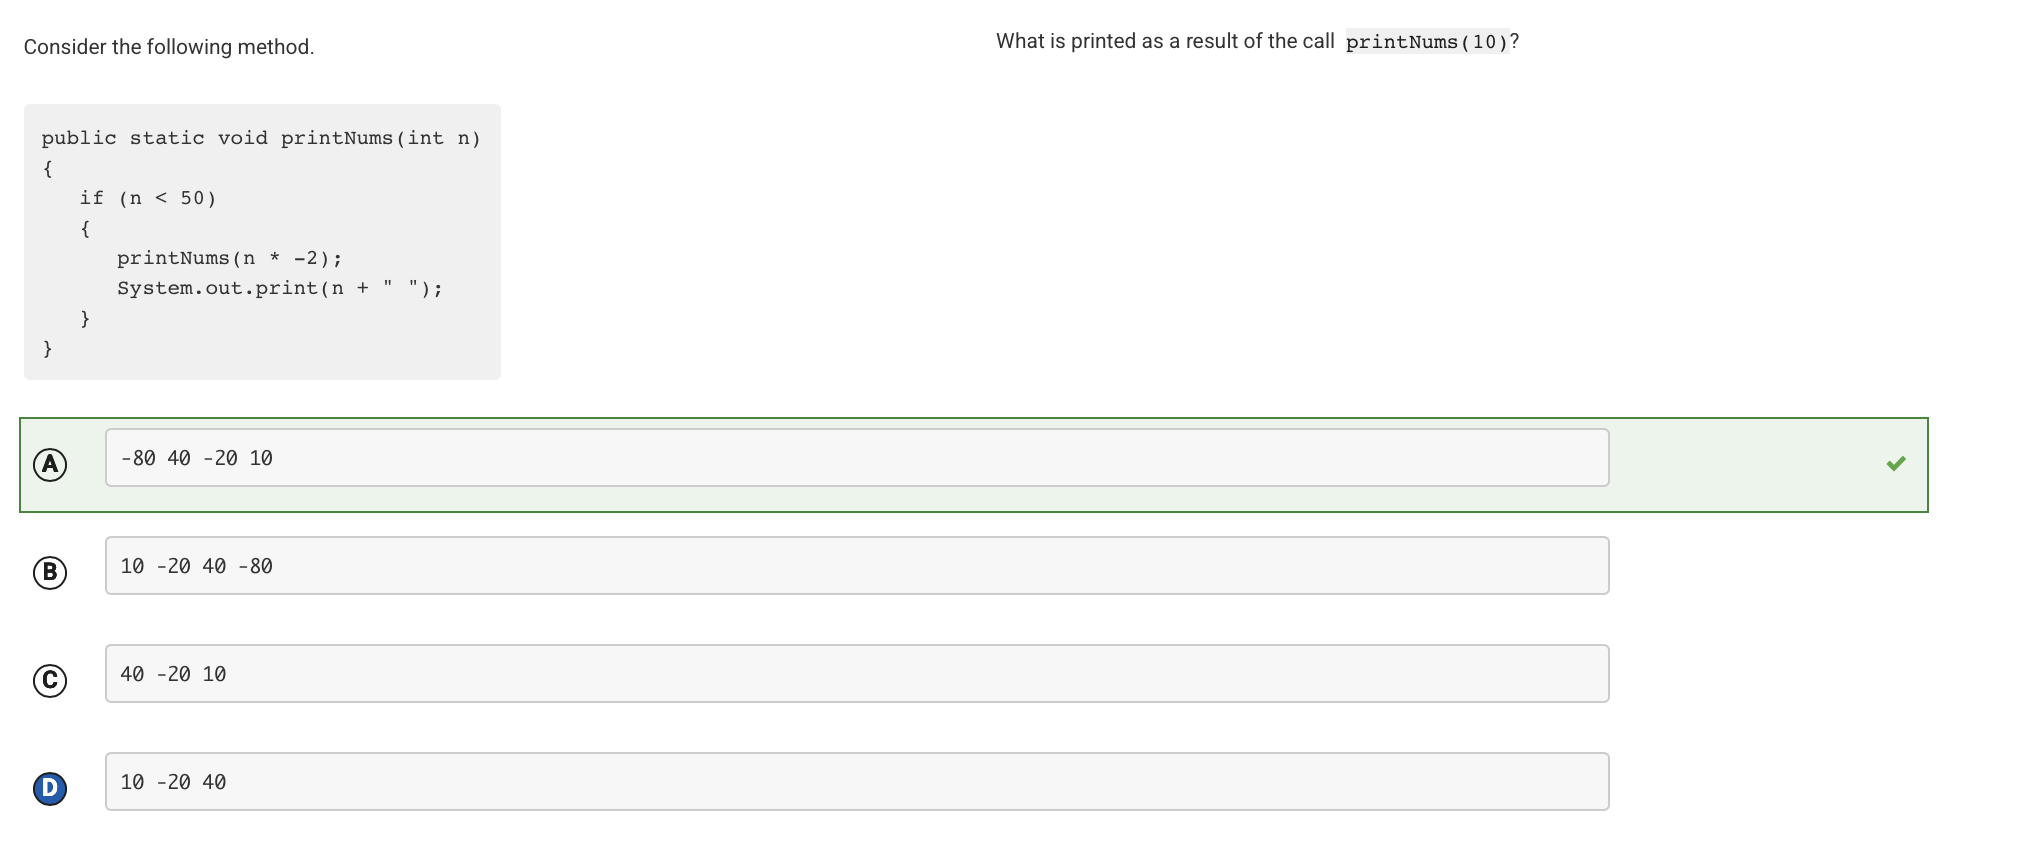Click the gray code block showing printNums method

pyautogui.click(x=260, y=240)
